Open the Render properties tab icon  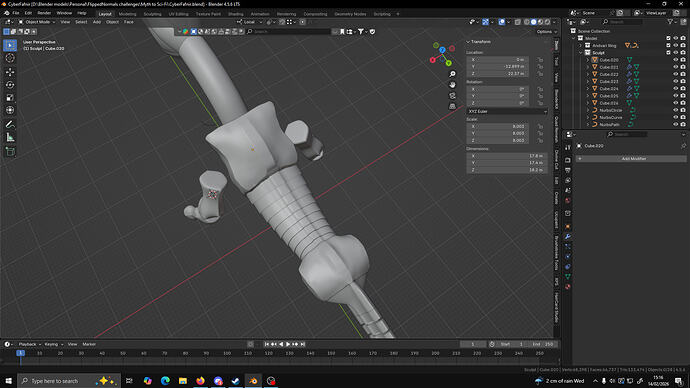click(x=568, y=160)
